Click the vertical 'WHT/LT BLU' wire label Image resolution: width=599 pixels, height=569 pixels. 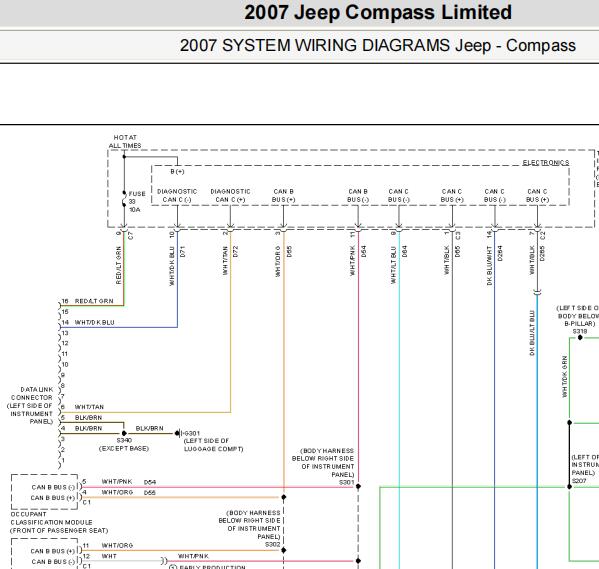pos(393,265)
